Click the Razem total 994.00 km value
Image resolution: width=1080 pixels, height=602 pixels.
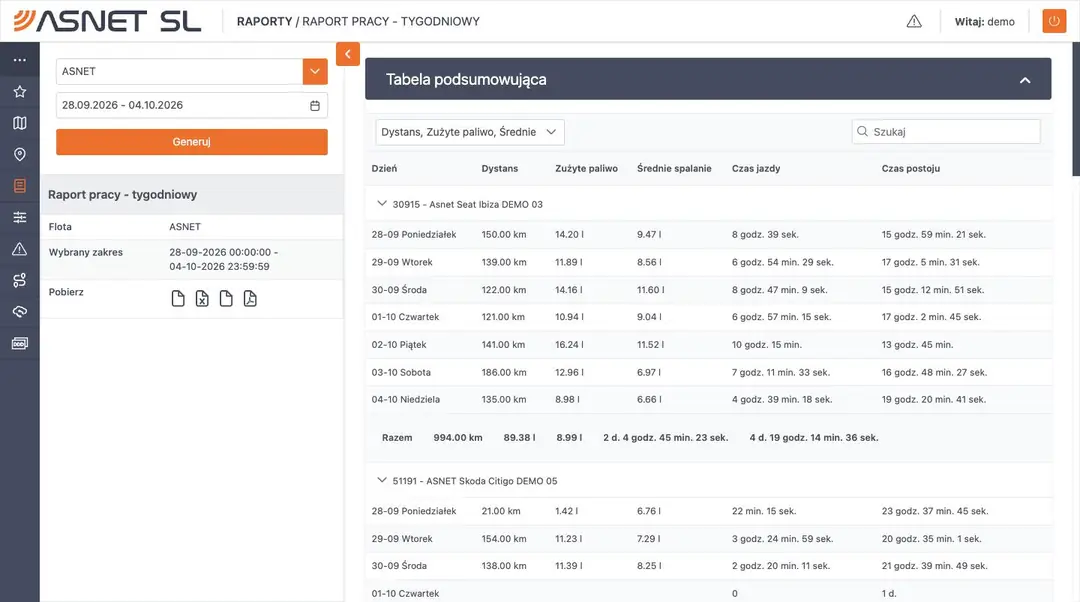click(458, 438)
